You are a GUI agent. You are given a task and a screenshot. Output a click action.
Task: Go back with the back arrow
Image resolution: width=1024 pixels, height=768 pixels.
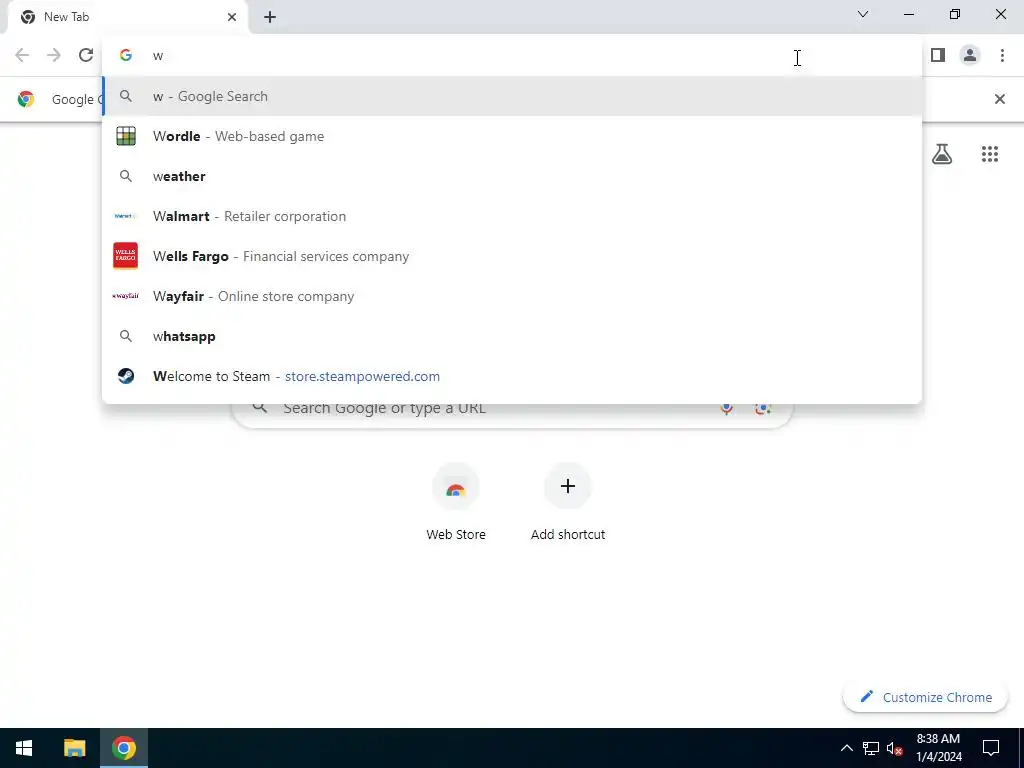pos(22,56)
